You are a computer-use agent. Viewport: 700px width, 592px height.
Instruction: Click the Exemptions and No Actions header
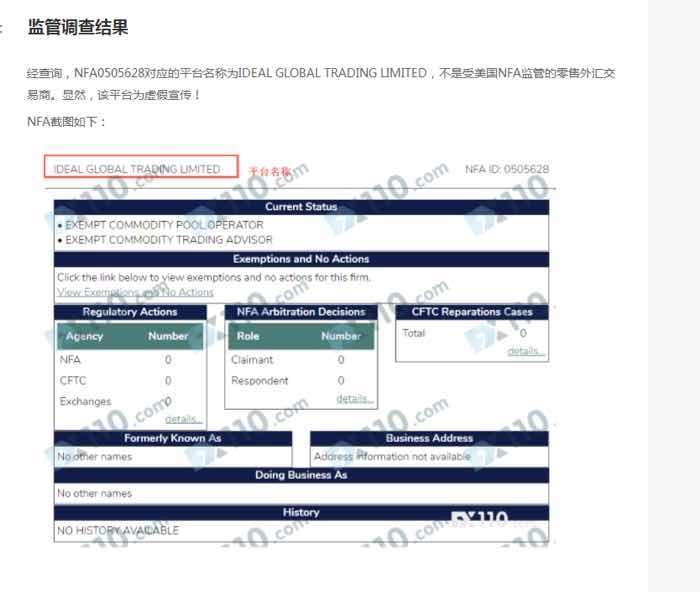[301, 259]
